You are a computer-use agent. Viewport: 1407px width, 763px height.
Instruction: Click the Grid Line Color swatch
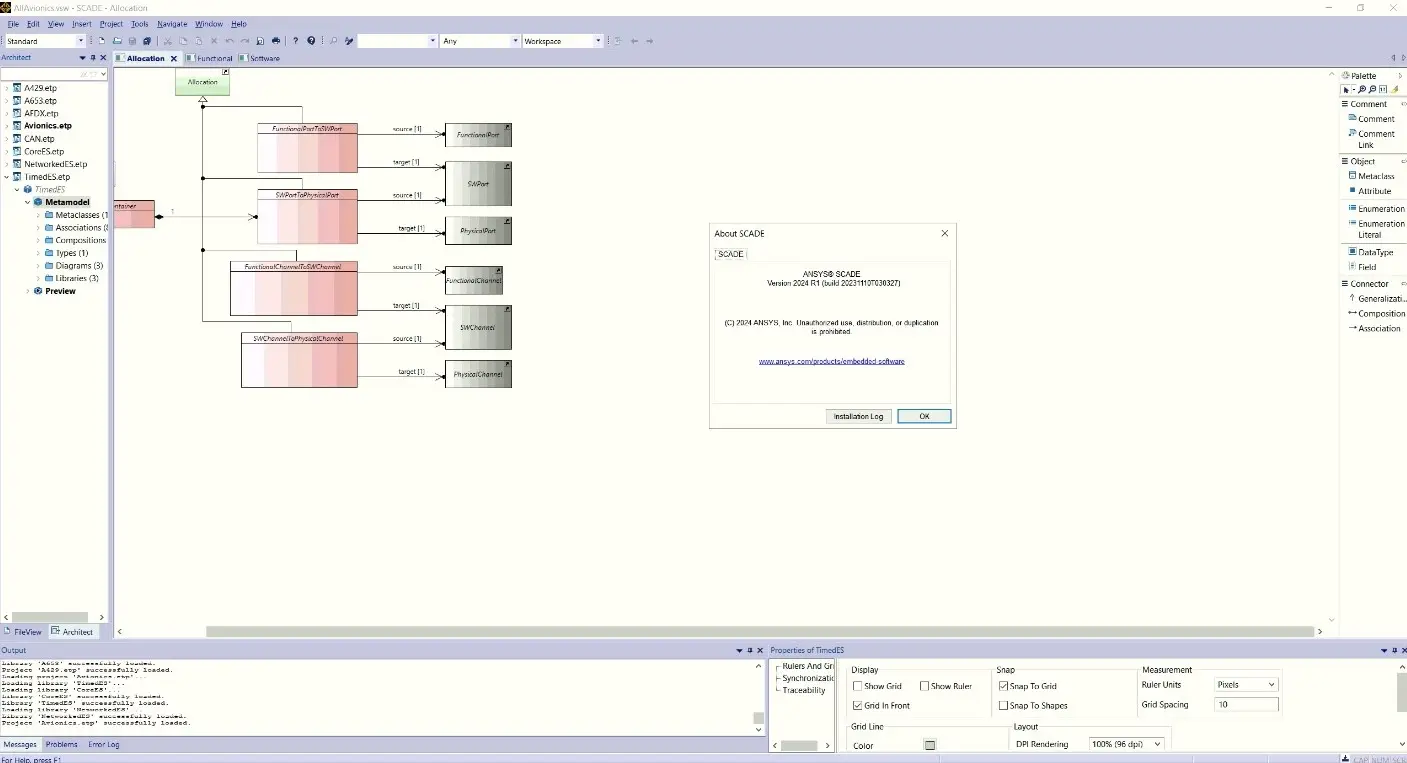(930, 745)
